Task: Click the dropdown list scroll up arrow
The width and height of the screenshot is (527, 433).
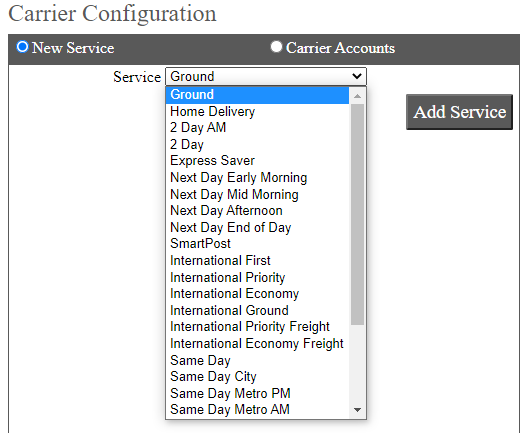Action: point(358,96)
